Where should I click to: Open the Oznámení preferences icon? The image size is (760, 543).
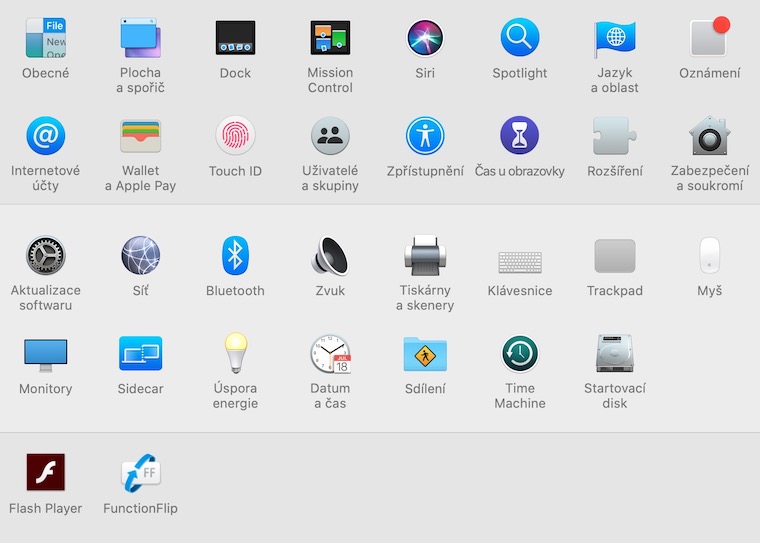(710, 37)
